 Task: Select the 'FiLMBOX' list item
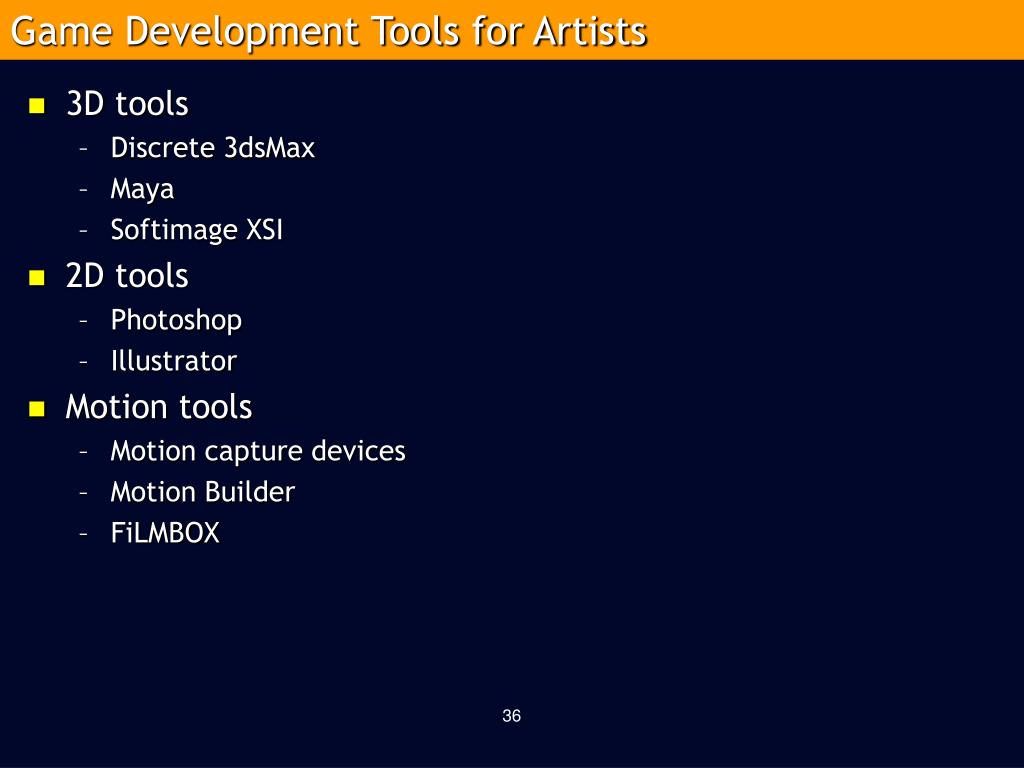pyautogui.click(x=165, y=533)
